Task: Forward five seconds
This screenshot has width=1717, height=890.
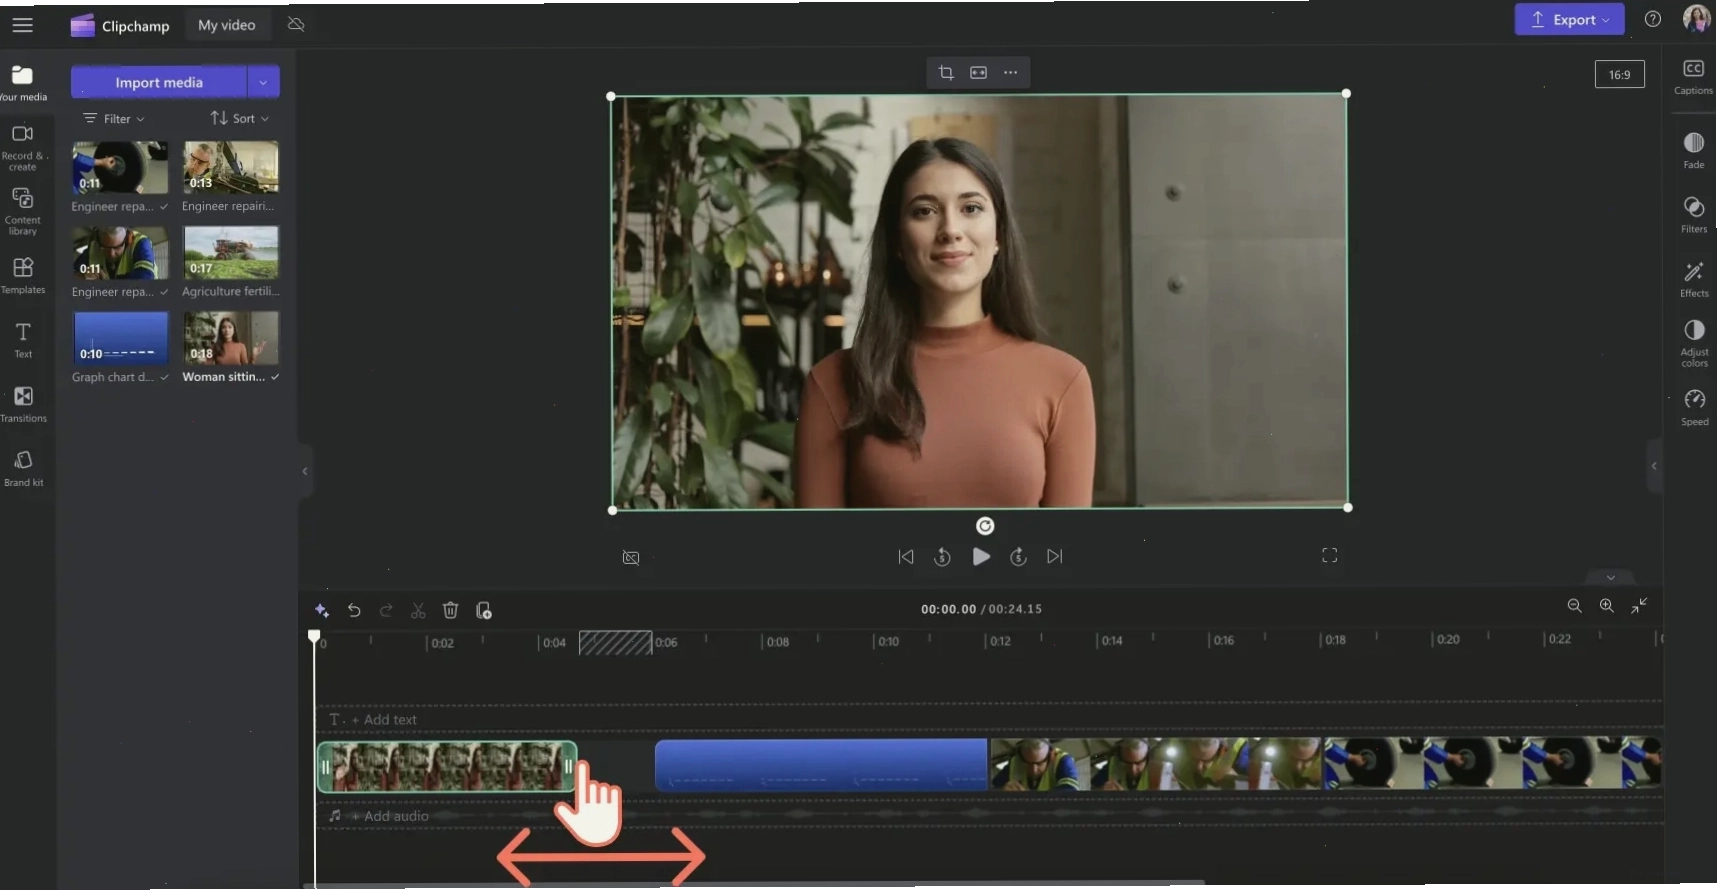Action: click(1018, 557)
